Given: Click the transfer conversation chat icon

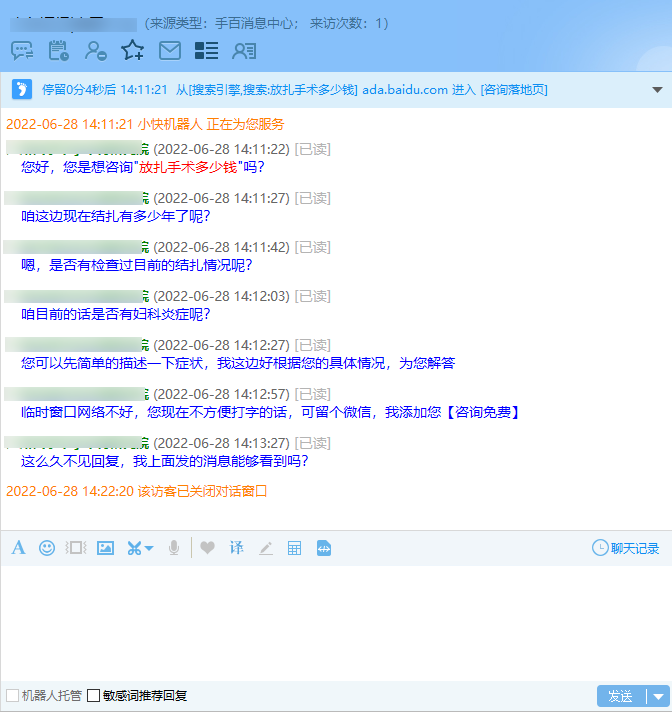Looking at the screenshot, I should pyautogui.click(x=22, y=50).
